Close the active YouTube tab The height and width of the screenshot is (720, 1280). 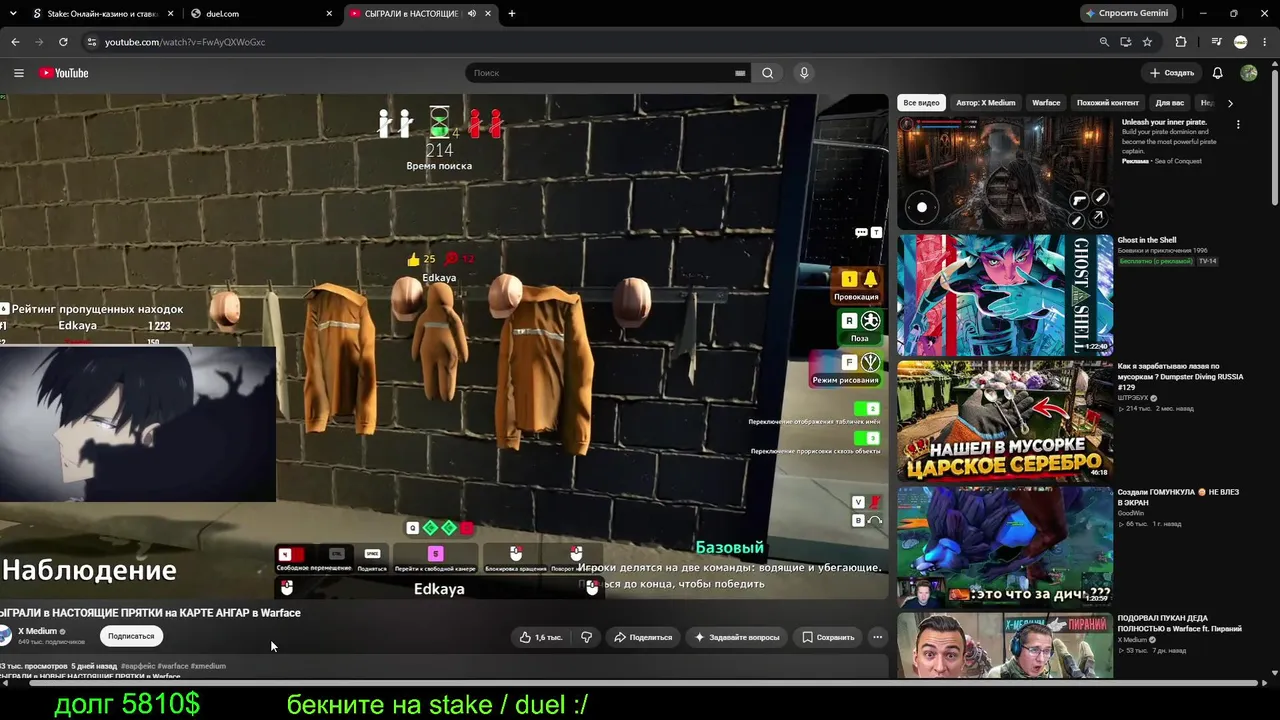(487, 14)
